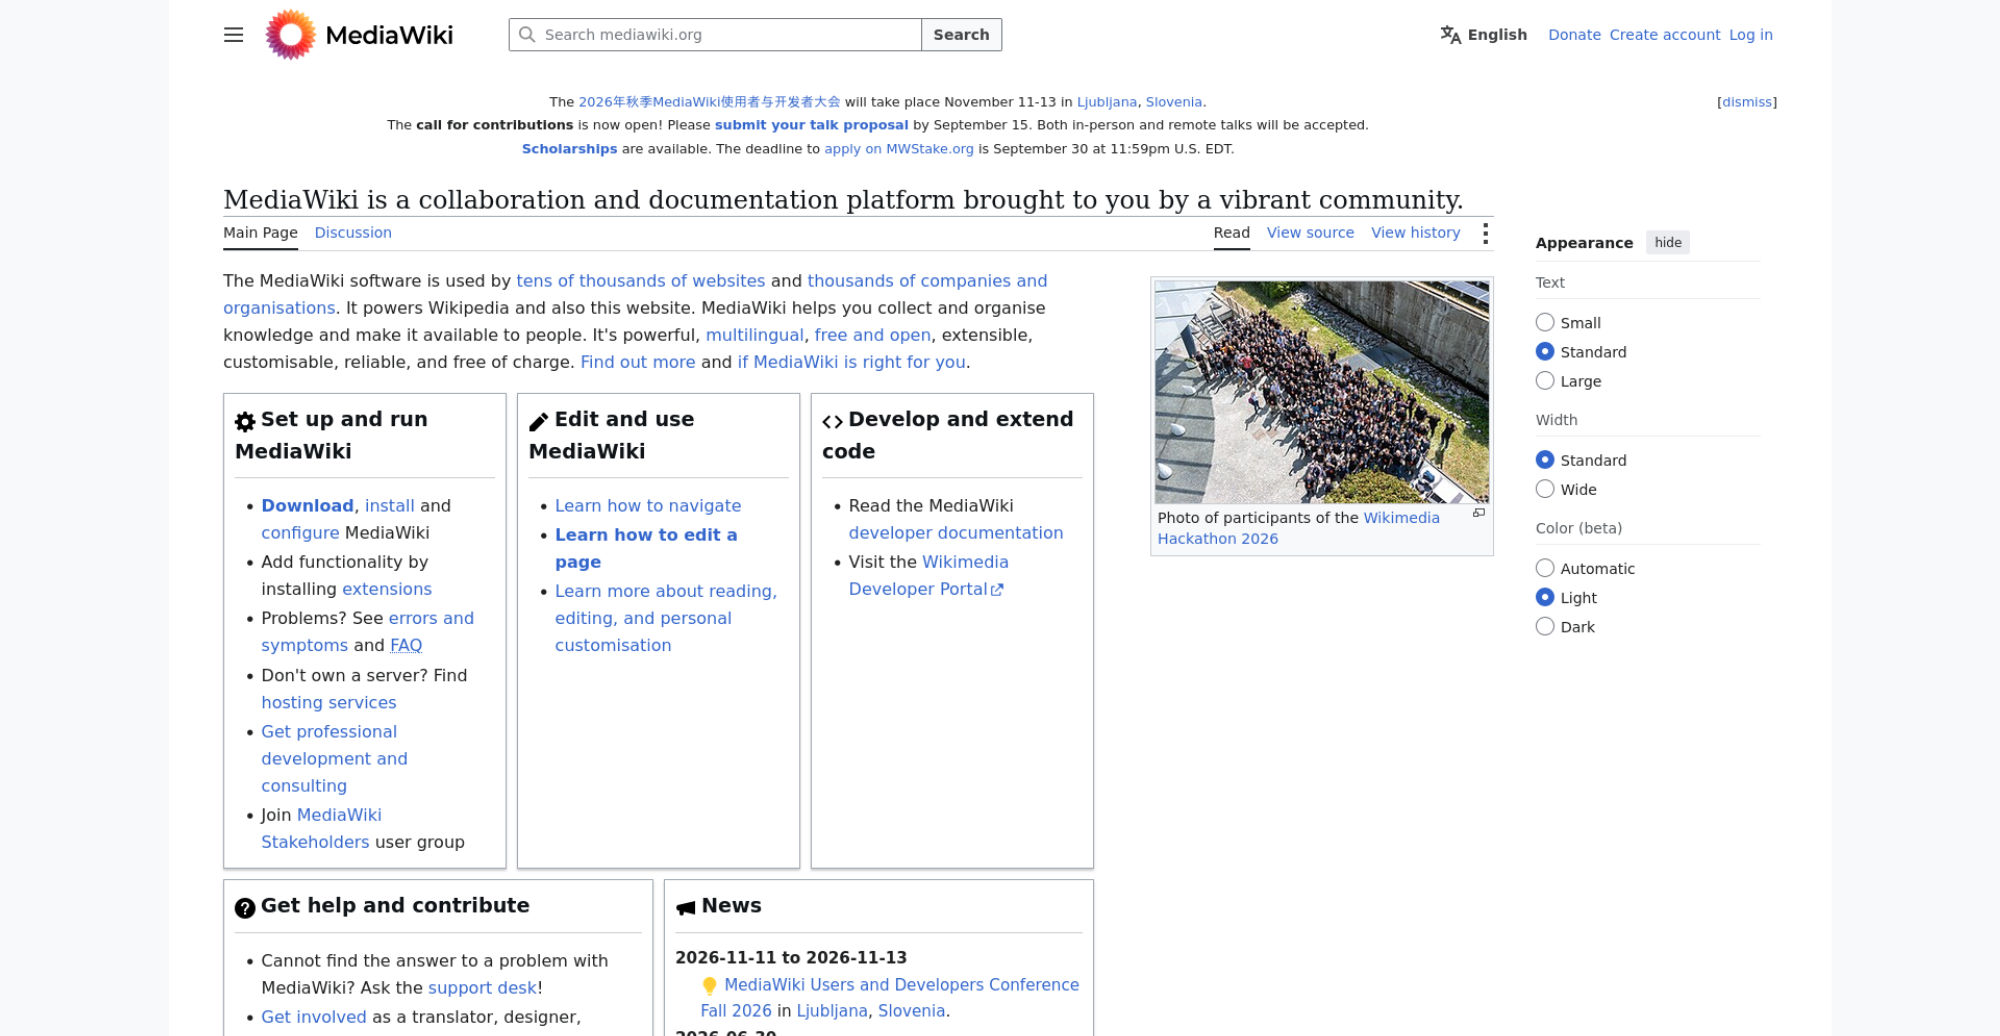Viewport: 2000px width, 1036px height.
Task: Click Create account
Action: (1664, 35)
